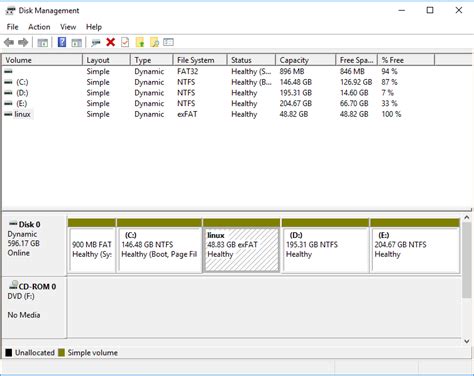Viewport: 474px width, 376px height.
Task: Click the CD-ROM 0 disc icon
Action: point(13,285)
